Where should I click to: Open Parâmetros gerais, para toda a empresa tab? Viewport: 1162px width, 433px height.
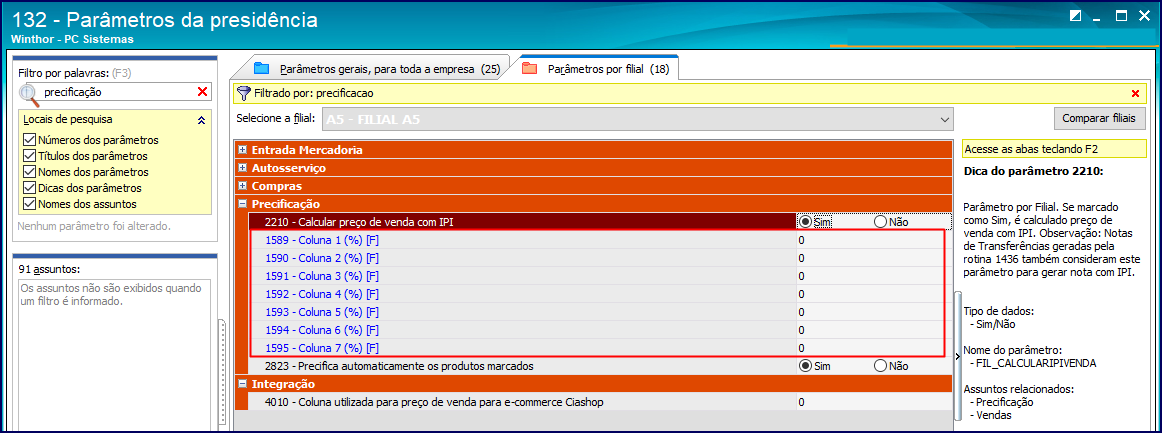(378, 70)
